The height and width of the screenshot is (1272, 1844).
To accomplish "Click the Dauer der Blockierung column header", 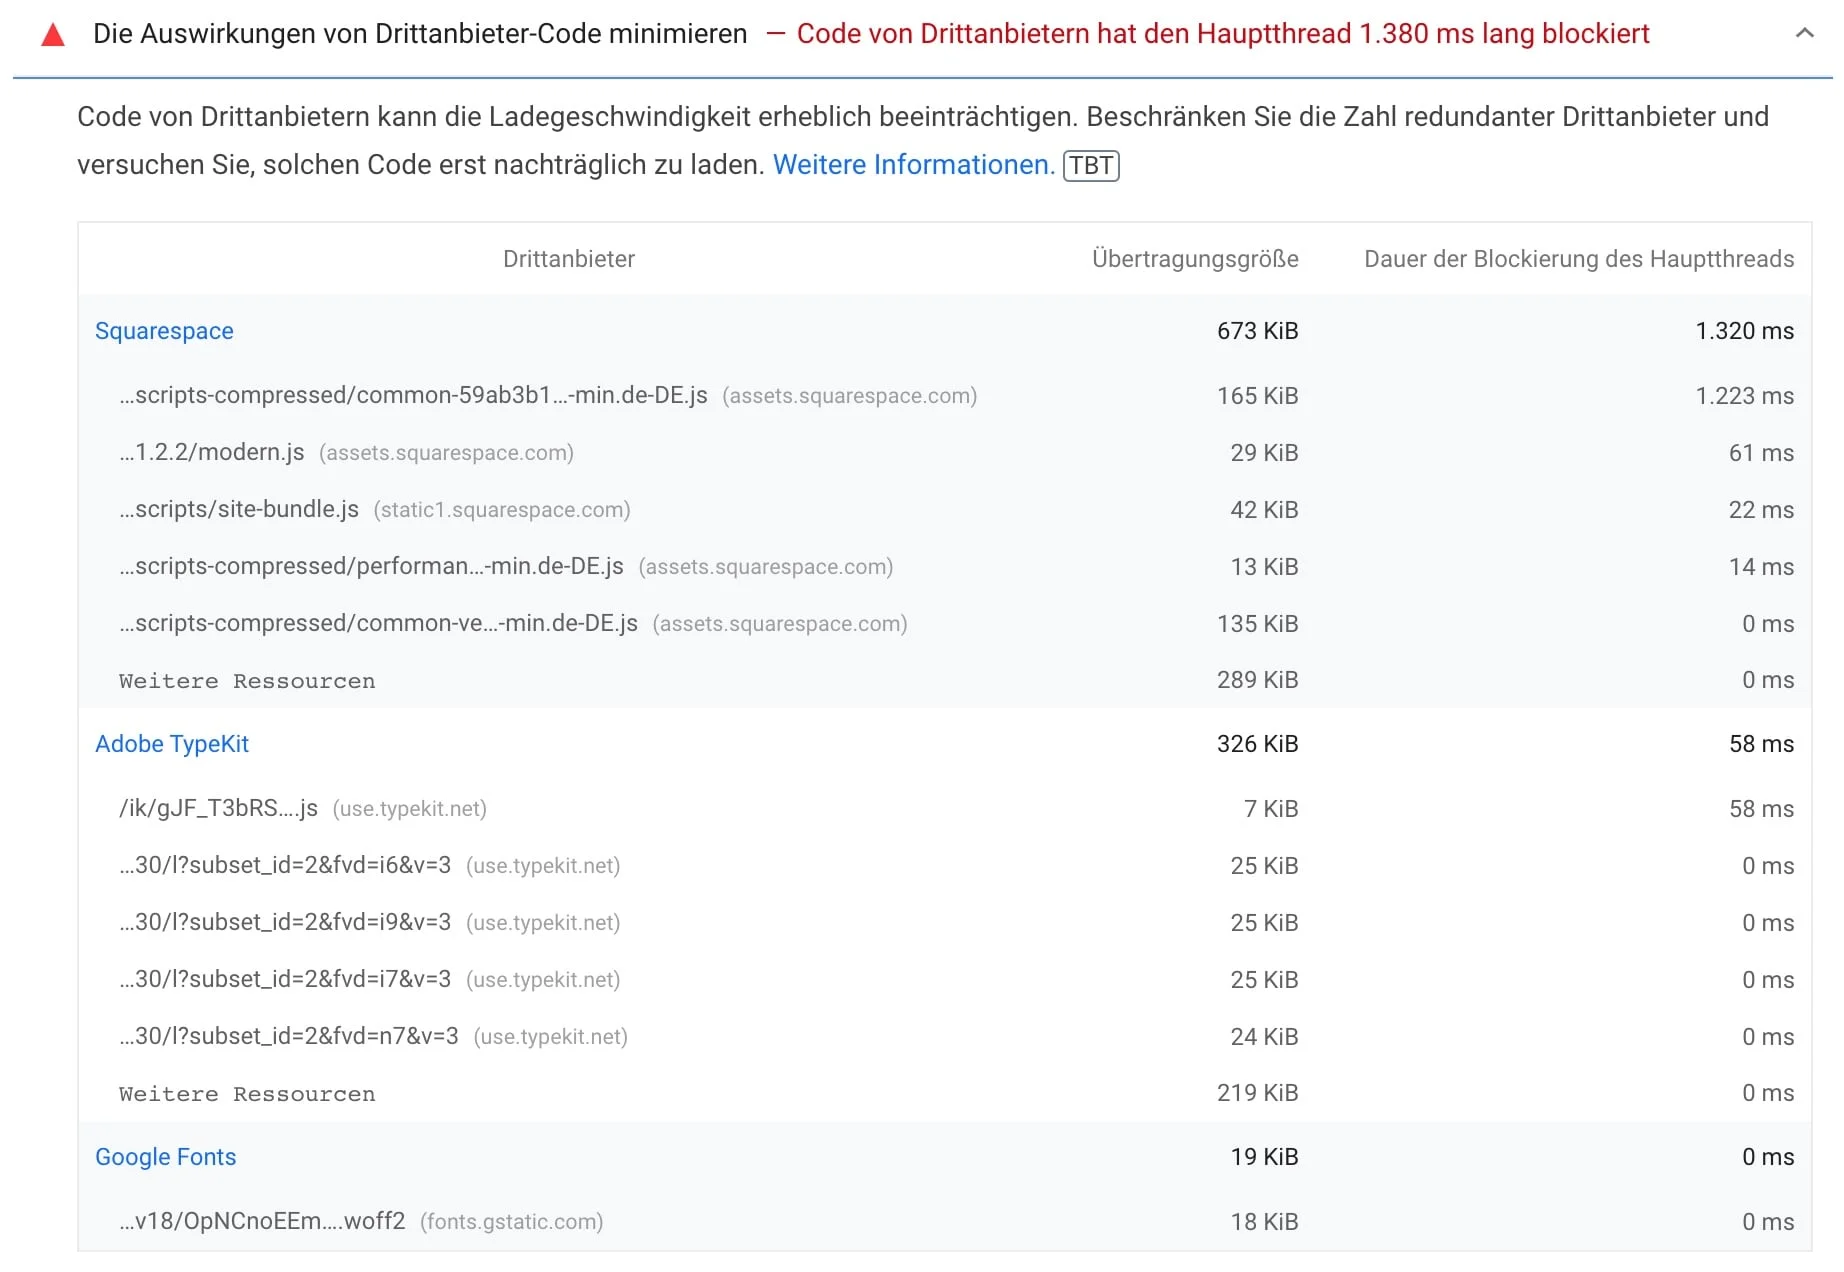I will click(1578, 259).
